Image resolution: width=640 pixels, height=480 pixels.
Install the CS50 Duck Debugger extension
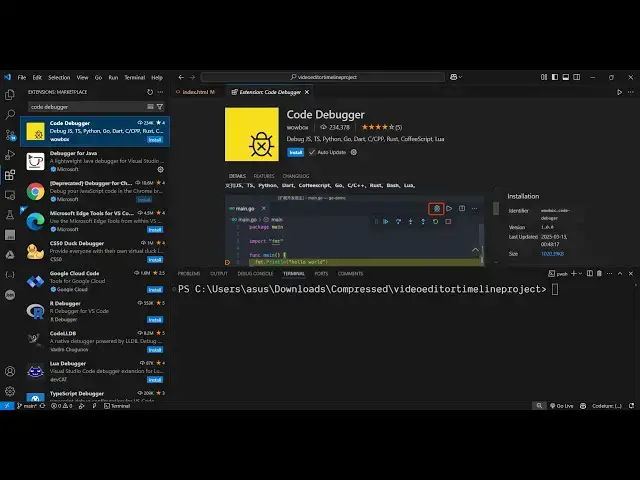pos(155,260)
